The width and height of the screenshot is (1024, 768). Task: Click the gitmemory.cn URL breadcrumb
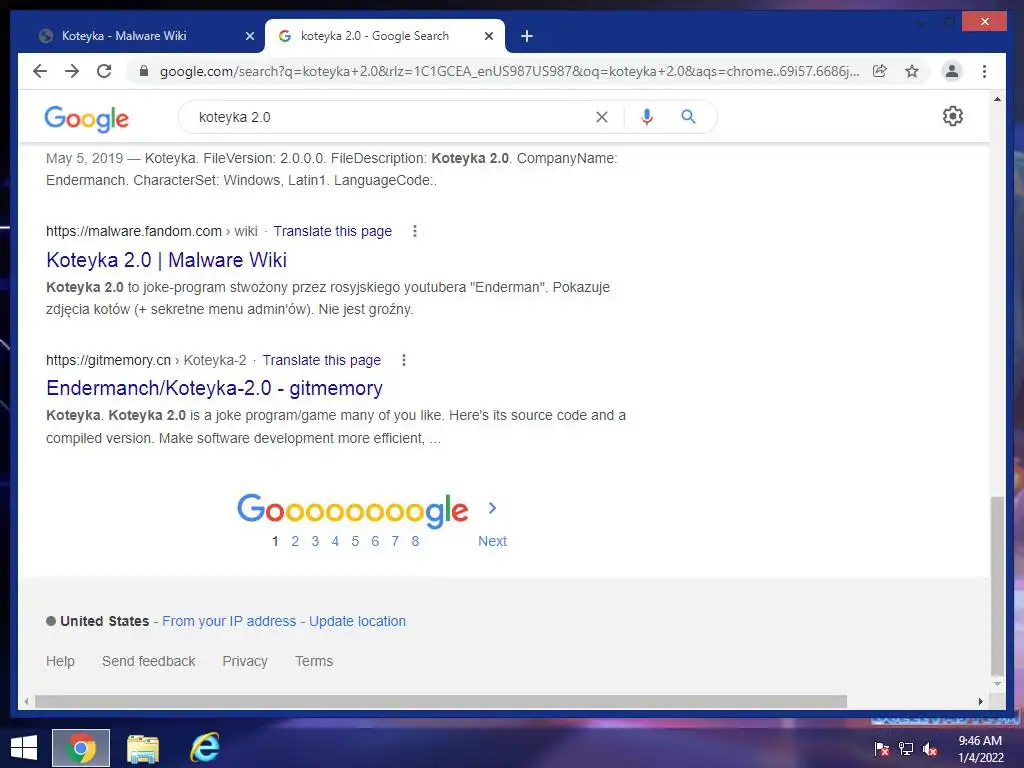coord(146,360)
